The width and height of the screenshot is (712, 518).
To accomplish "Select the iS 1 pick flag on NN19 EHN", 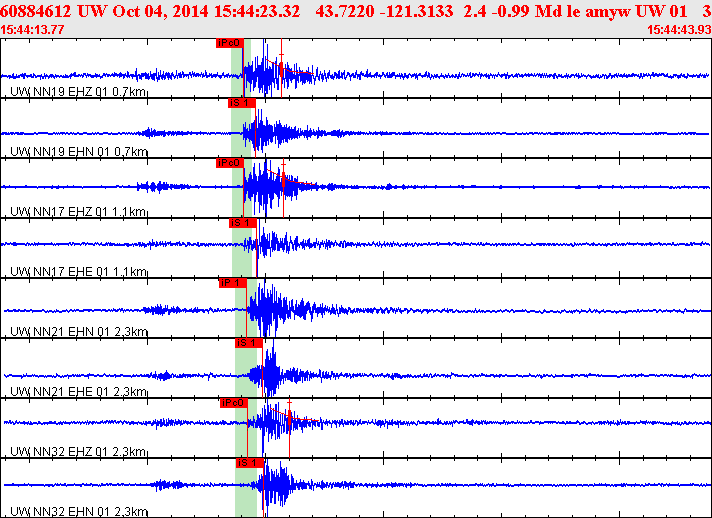I will [x=242, y=103].
